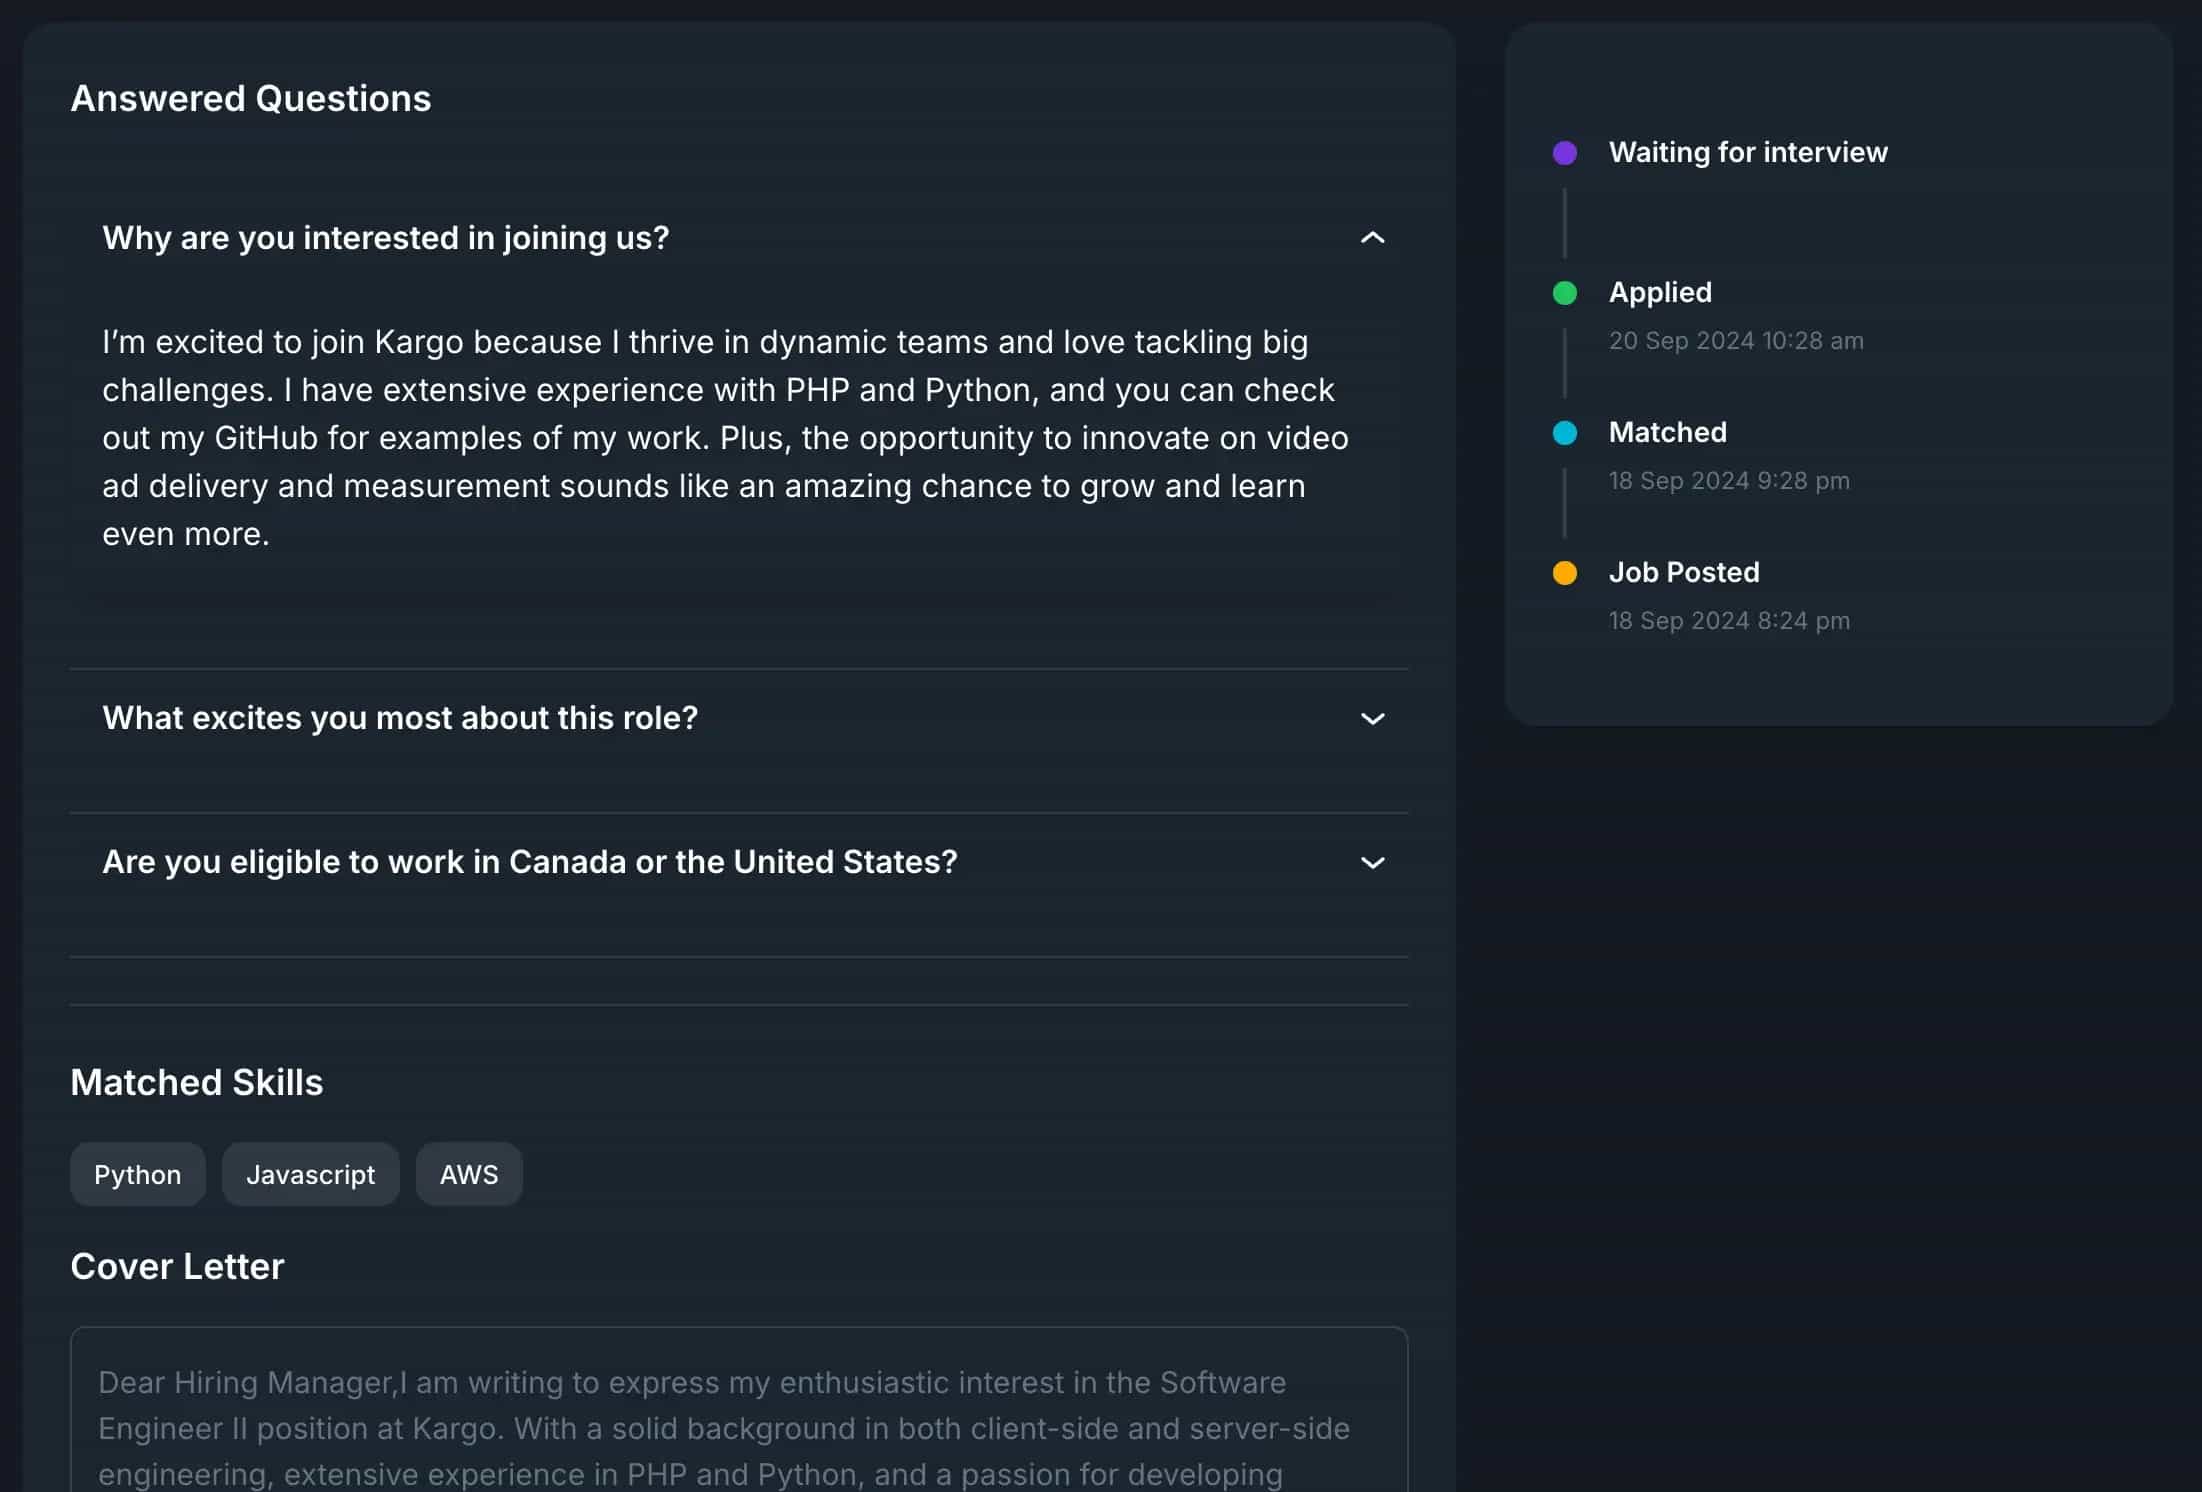Image resolution: width=2202 pixels, height=1492 pixels.
Task: Expand 'What excites you most about this role?'
Action: (1374, 718)
